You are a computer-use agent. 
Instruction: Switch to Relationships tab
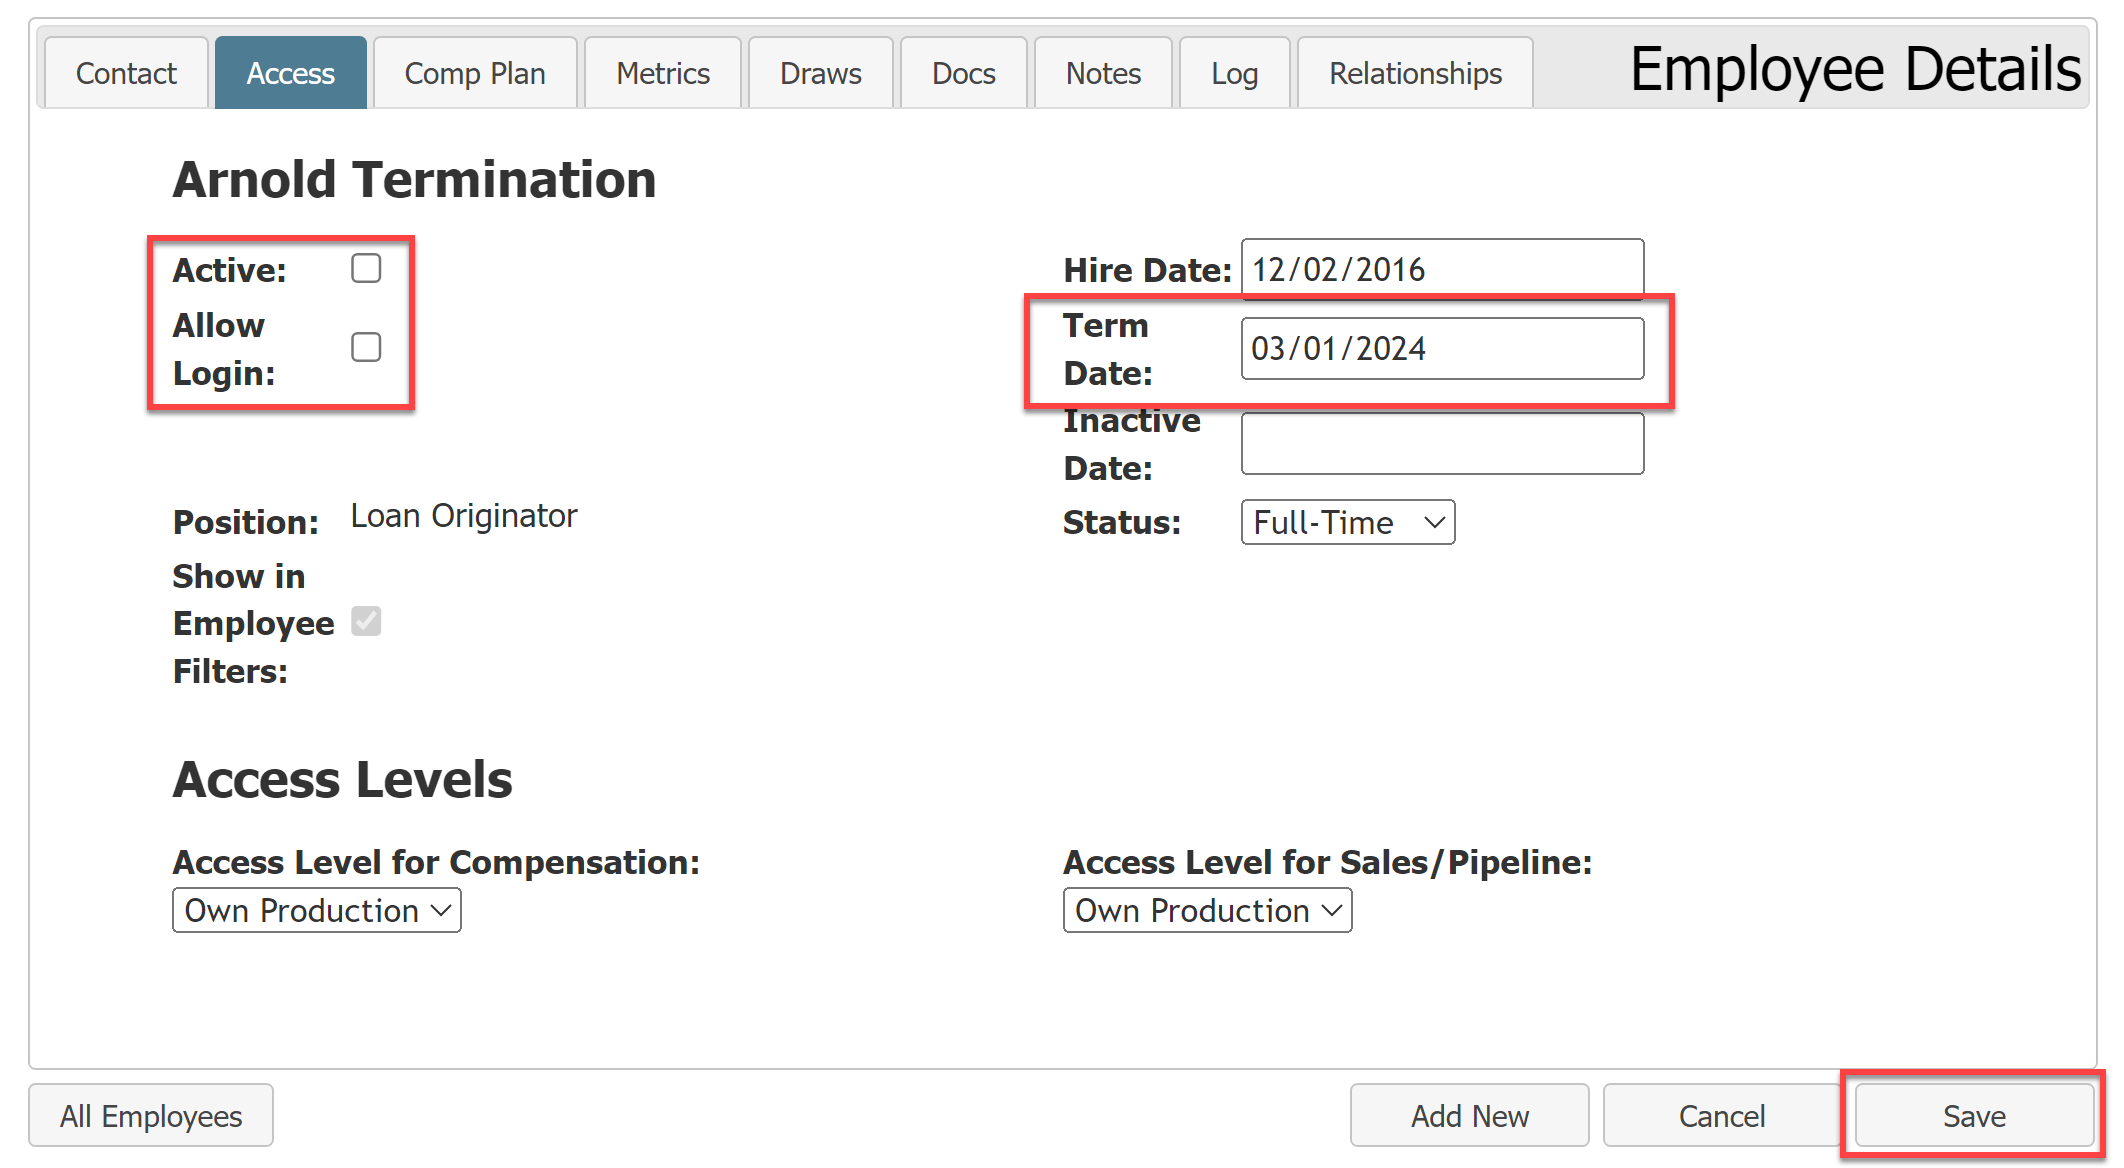pos(1415,73)
